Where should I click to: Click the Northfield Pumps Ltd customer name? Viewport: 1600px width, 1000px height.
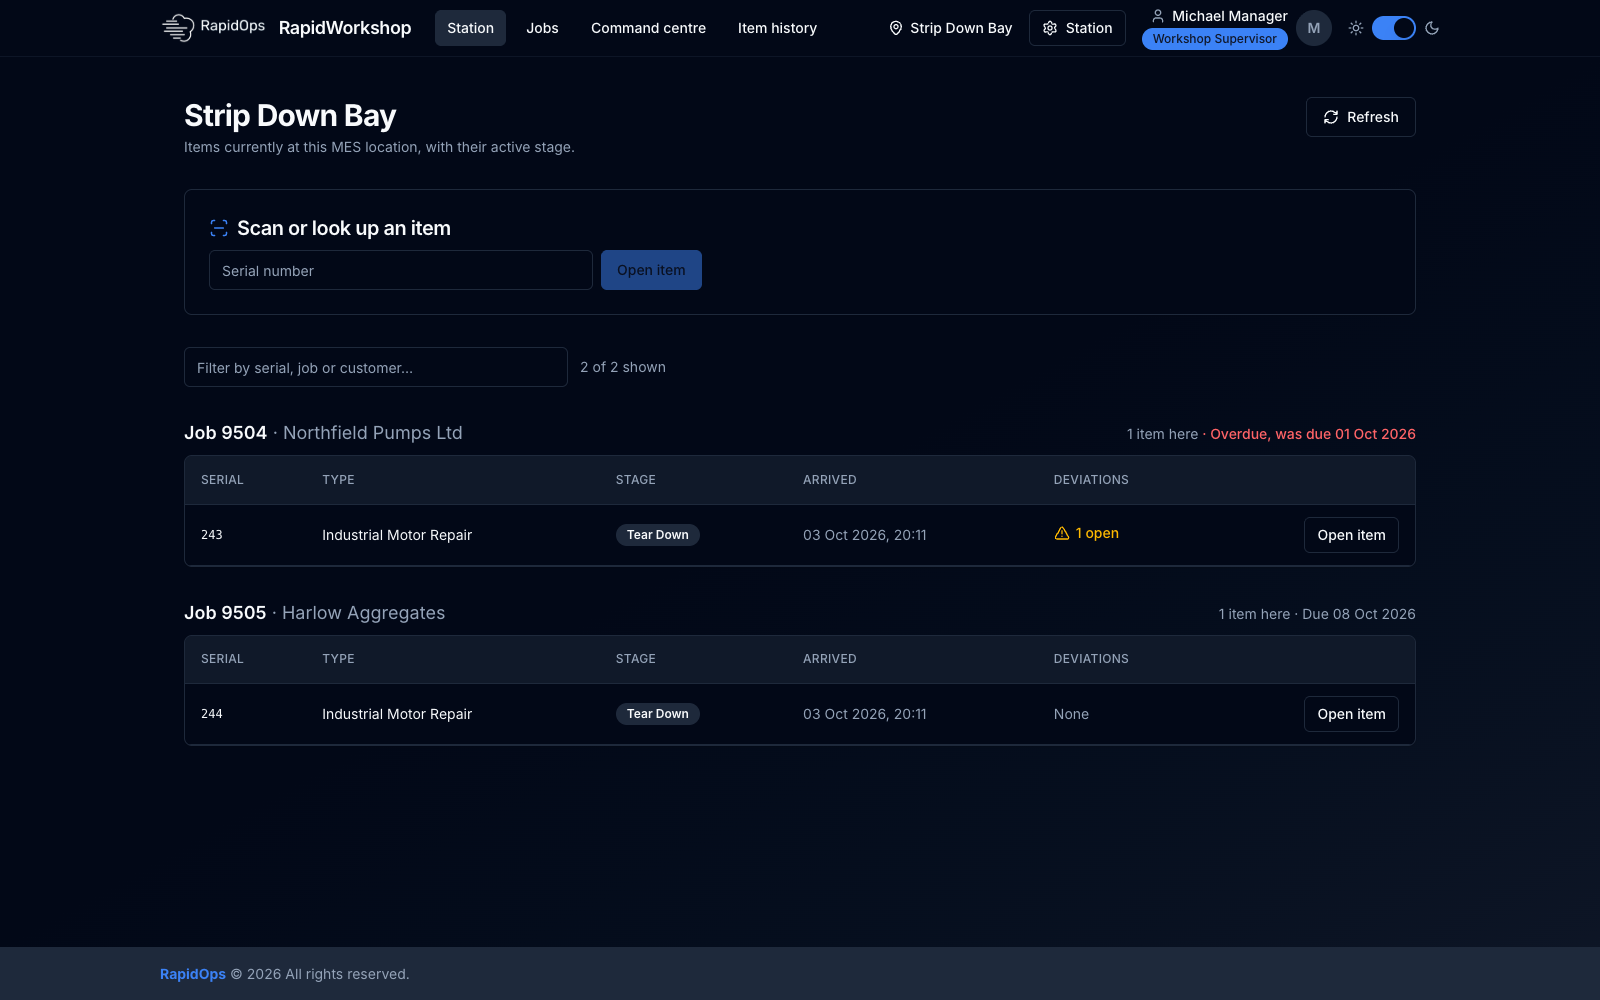click(373, 433)
